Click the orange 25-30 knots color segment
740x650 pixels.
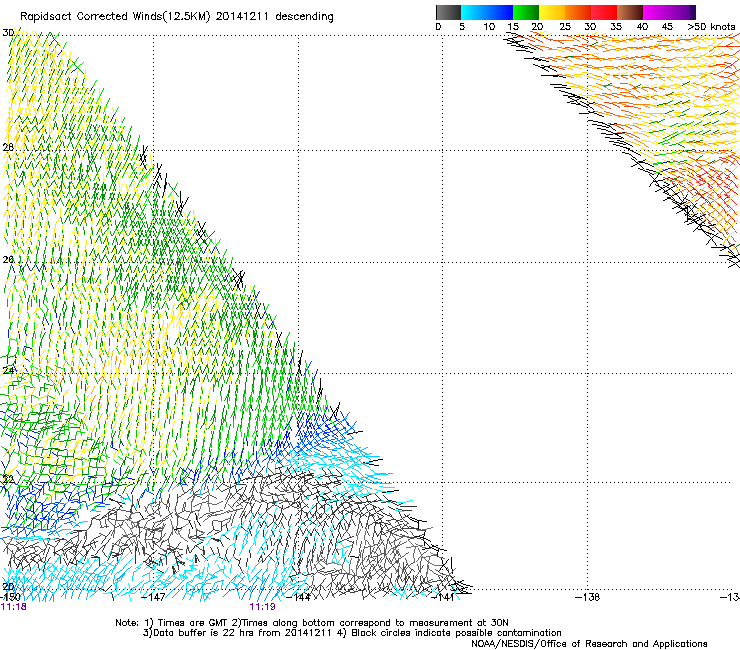click(578, 12)
